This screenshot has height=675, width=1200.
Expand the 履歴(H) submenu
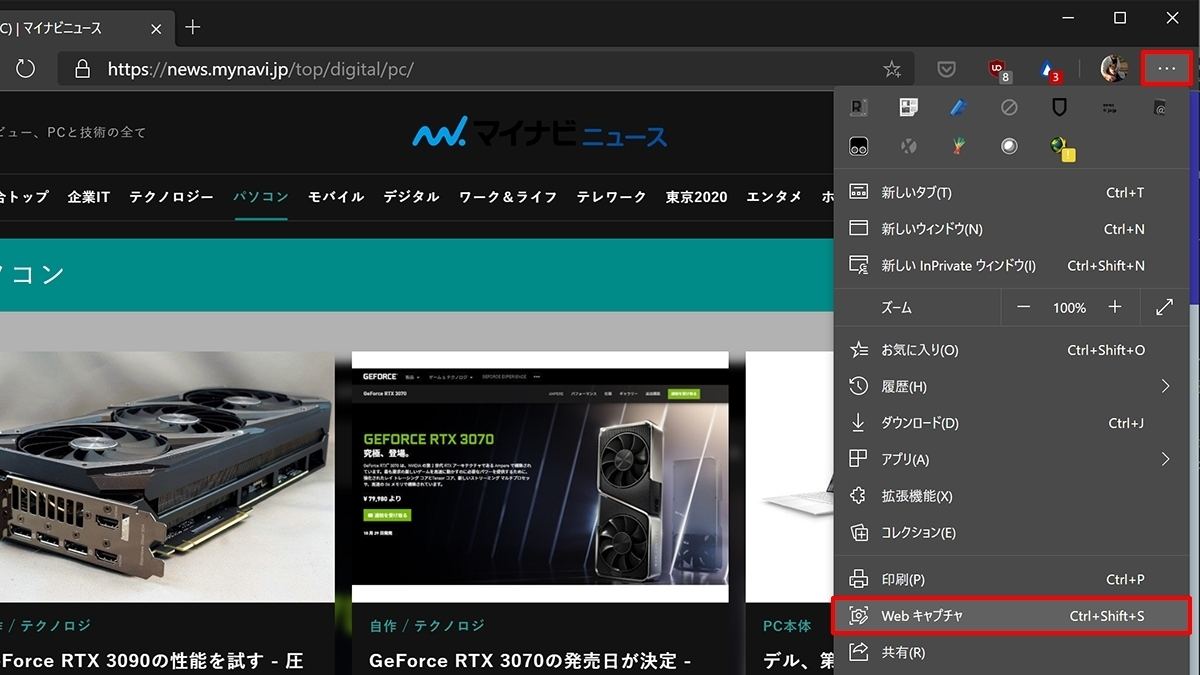[x=1166, y=386]
